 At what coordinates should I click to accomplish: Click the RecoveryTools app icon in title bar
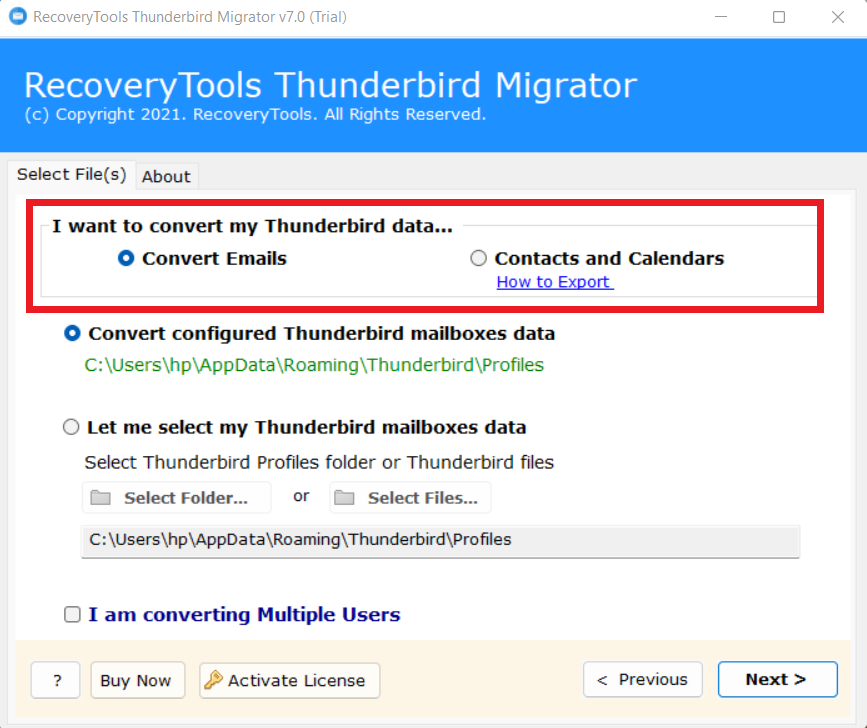[18, 16]
